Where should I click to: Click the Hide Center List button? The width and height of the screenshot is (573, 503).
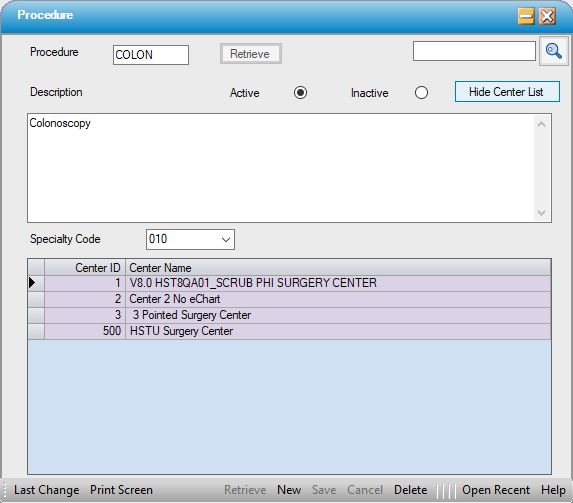(507, 92)
